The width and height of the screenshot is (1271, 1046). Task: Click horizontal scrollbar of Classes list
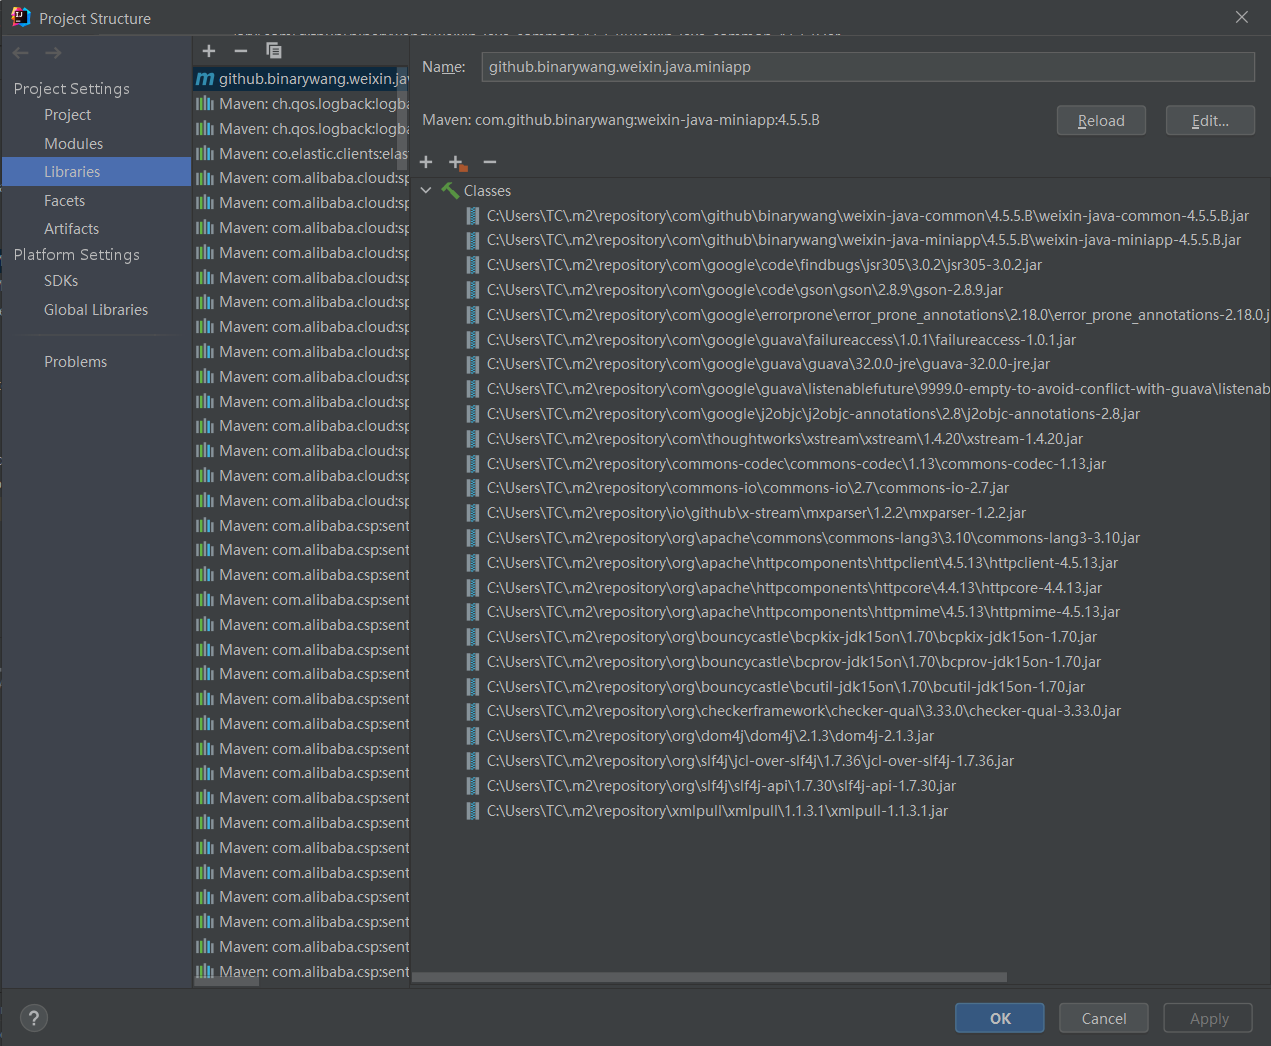click(x=709, y=978)
